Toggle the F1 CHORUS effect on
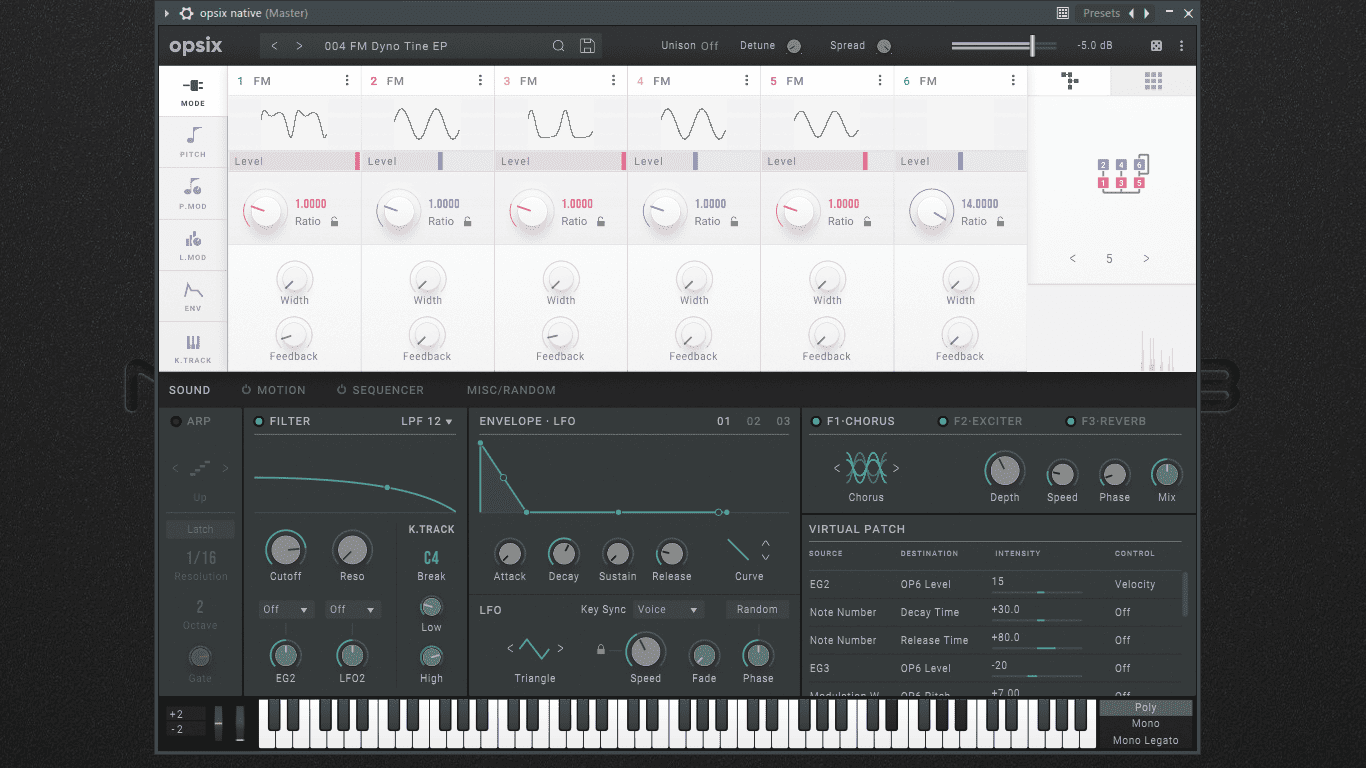The height and width of the screenshot is (768, 1366). click(x=816, y=422)
